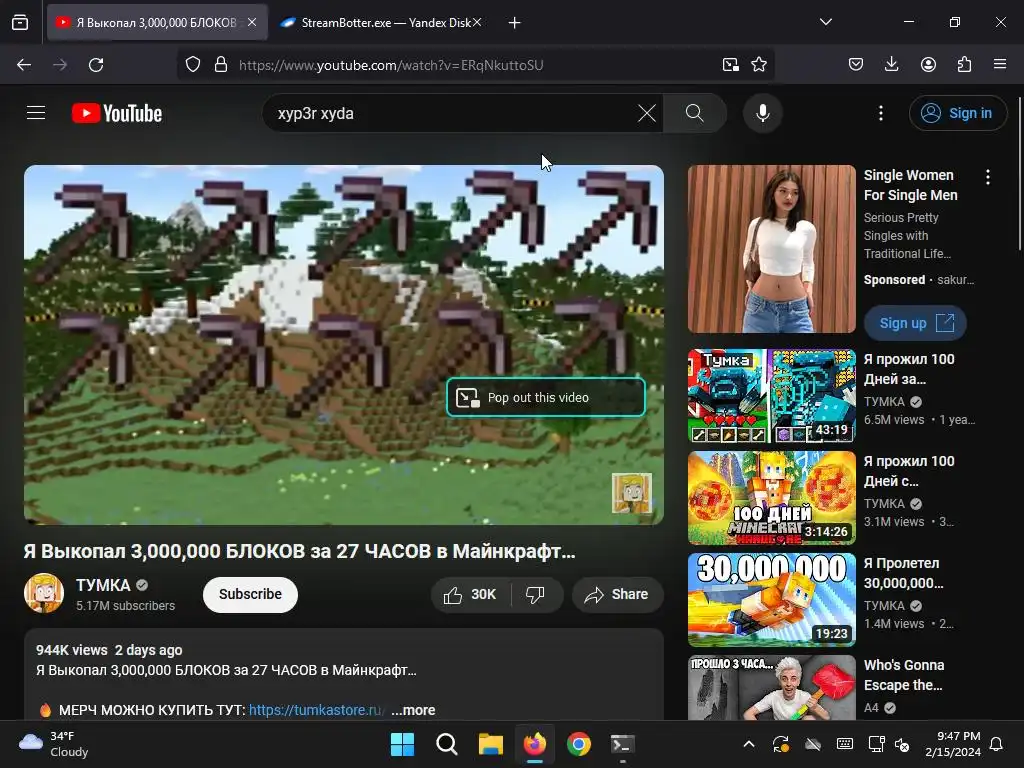The height and width of the screenshot is (768, 1024).
Task: Open ТУМКА channel avatar
Action: 44,593
